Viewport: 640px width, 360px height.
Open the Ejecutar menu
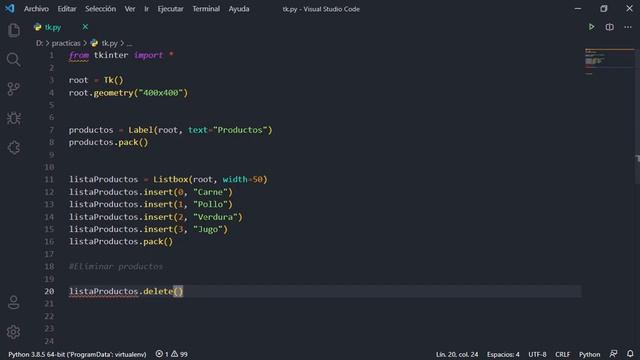click(171, 9)
